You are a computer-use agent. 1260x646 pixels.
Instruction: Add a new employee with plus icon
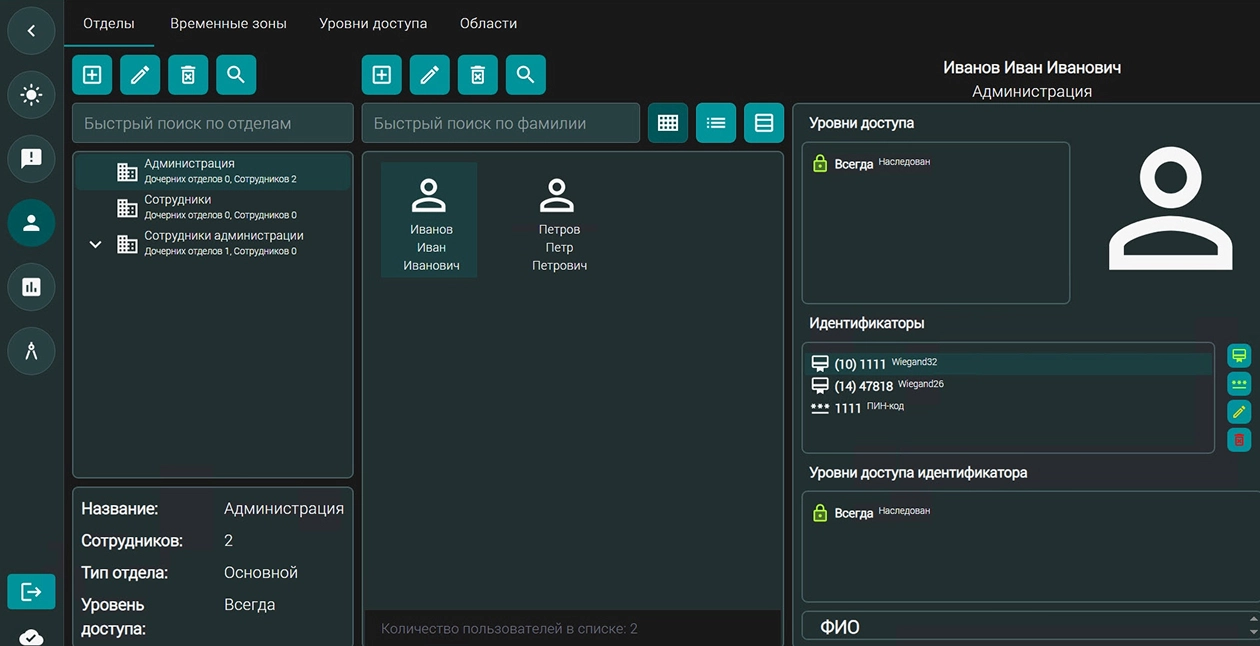pos(382,75)
